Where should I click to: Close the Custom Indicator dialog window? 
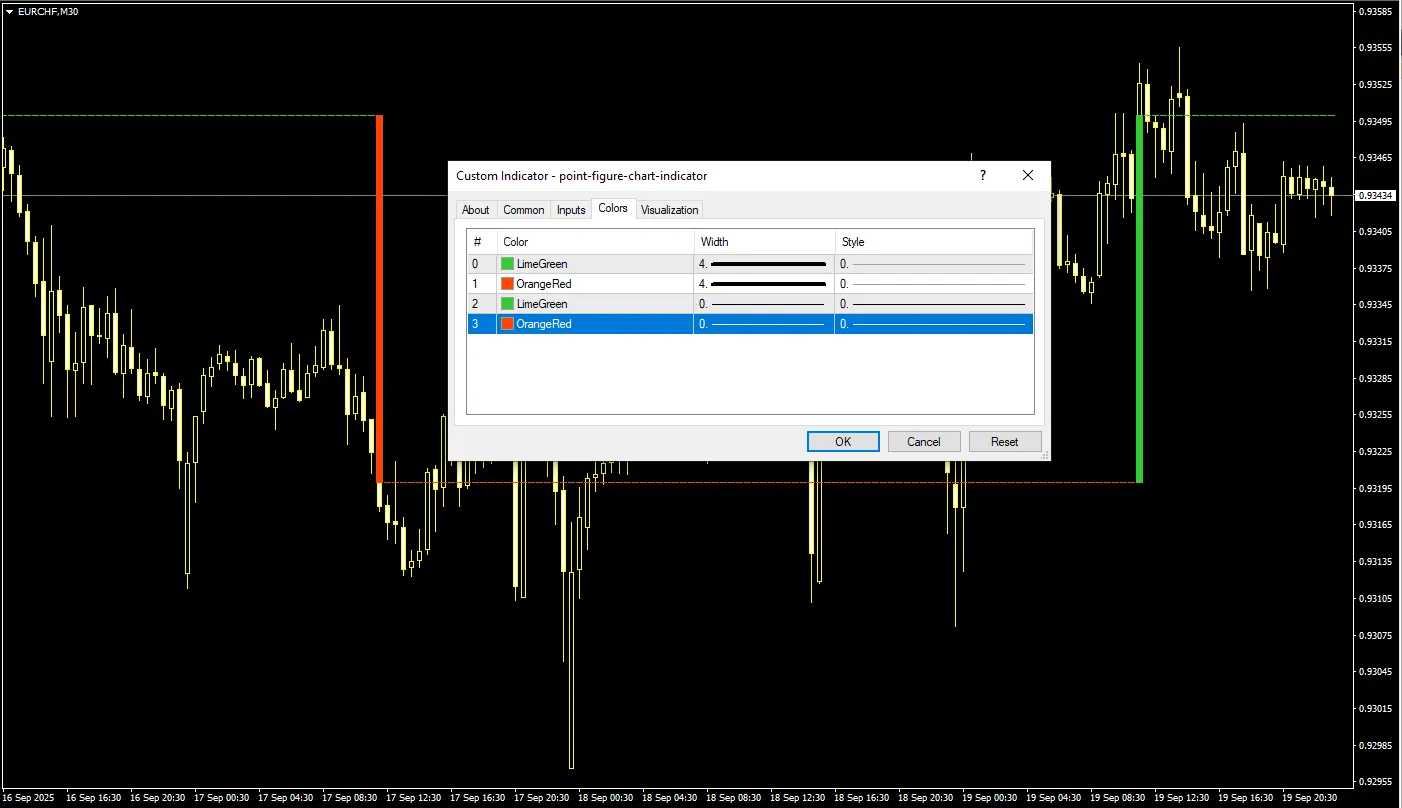coord(1028,175)
